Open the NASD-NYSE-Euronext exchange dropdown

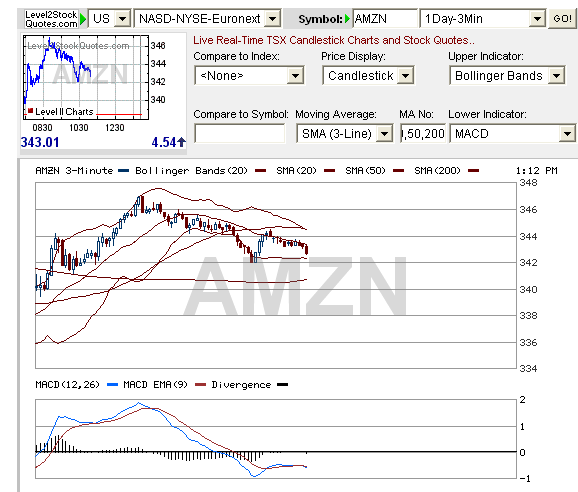208,18
